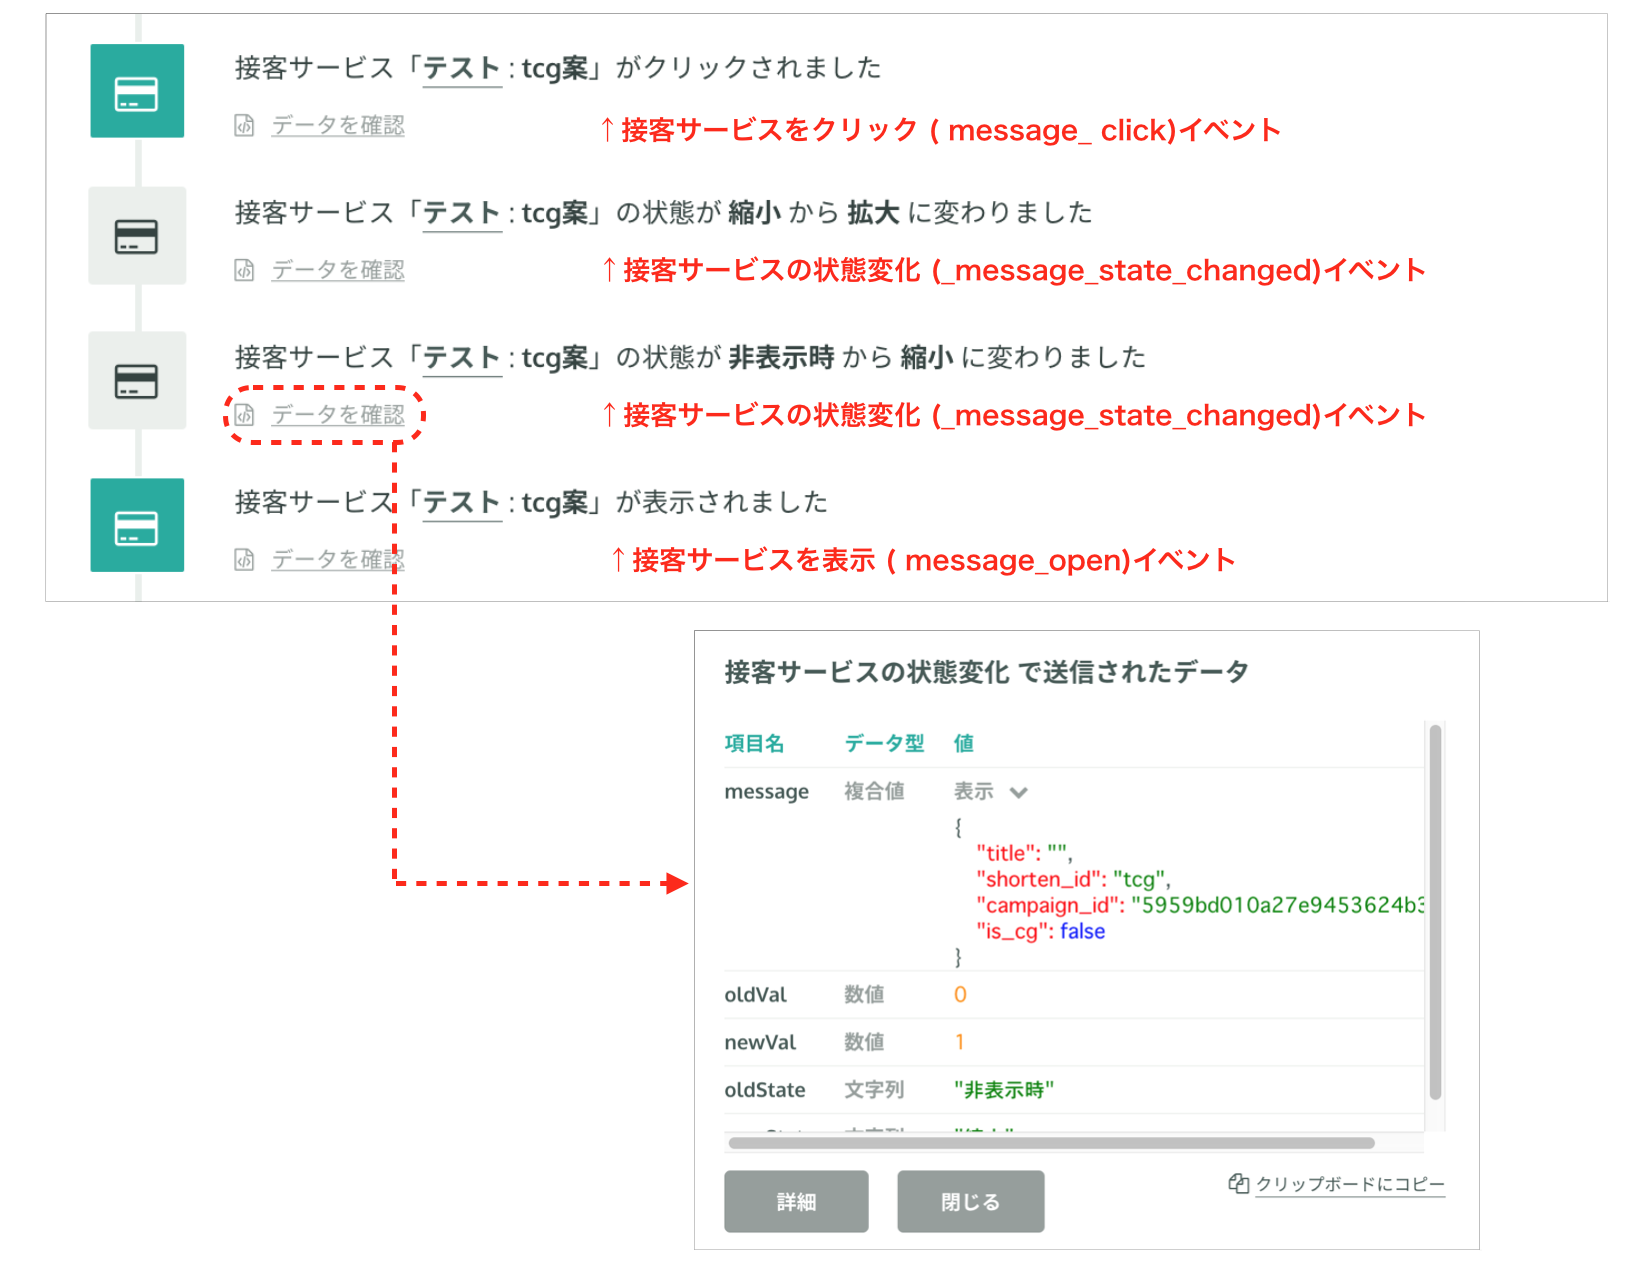Click 詳細 button in data dialog
The width and height of the screenshot is (1632, 1276).
(x=796, y=1201)
